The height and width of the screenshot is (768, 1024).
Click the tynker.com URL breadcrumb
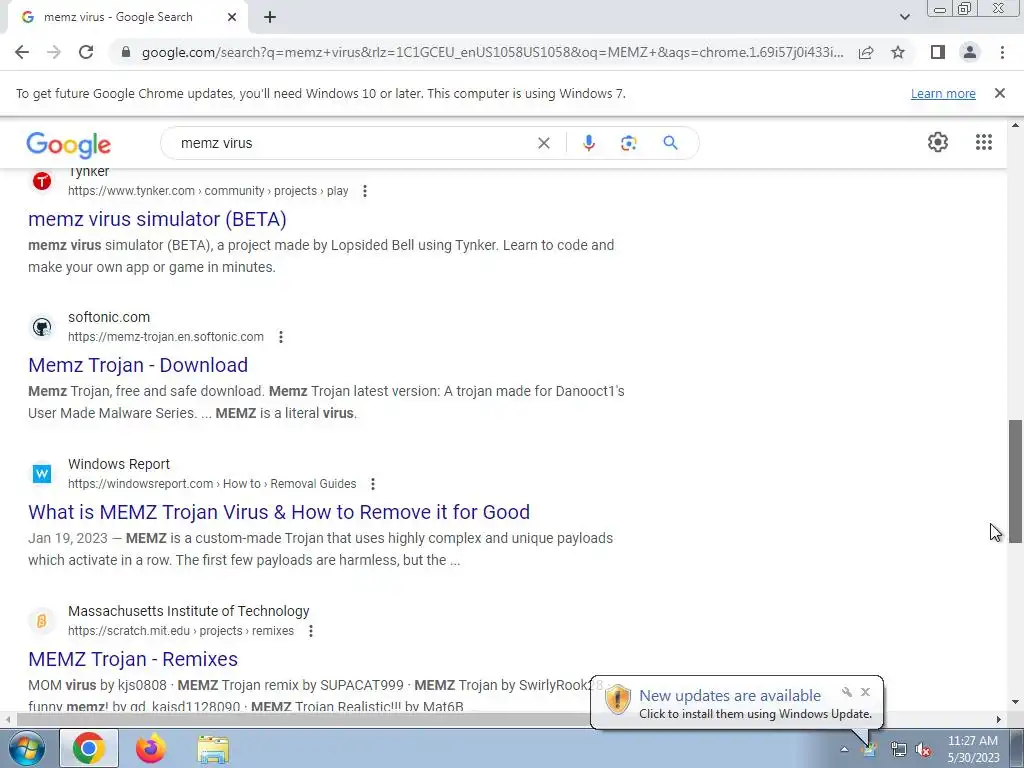point(208,191)
